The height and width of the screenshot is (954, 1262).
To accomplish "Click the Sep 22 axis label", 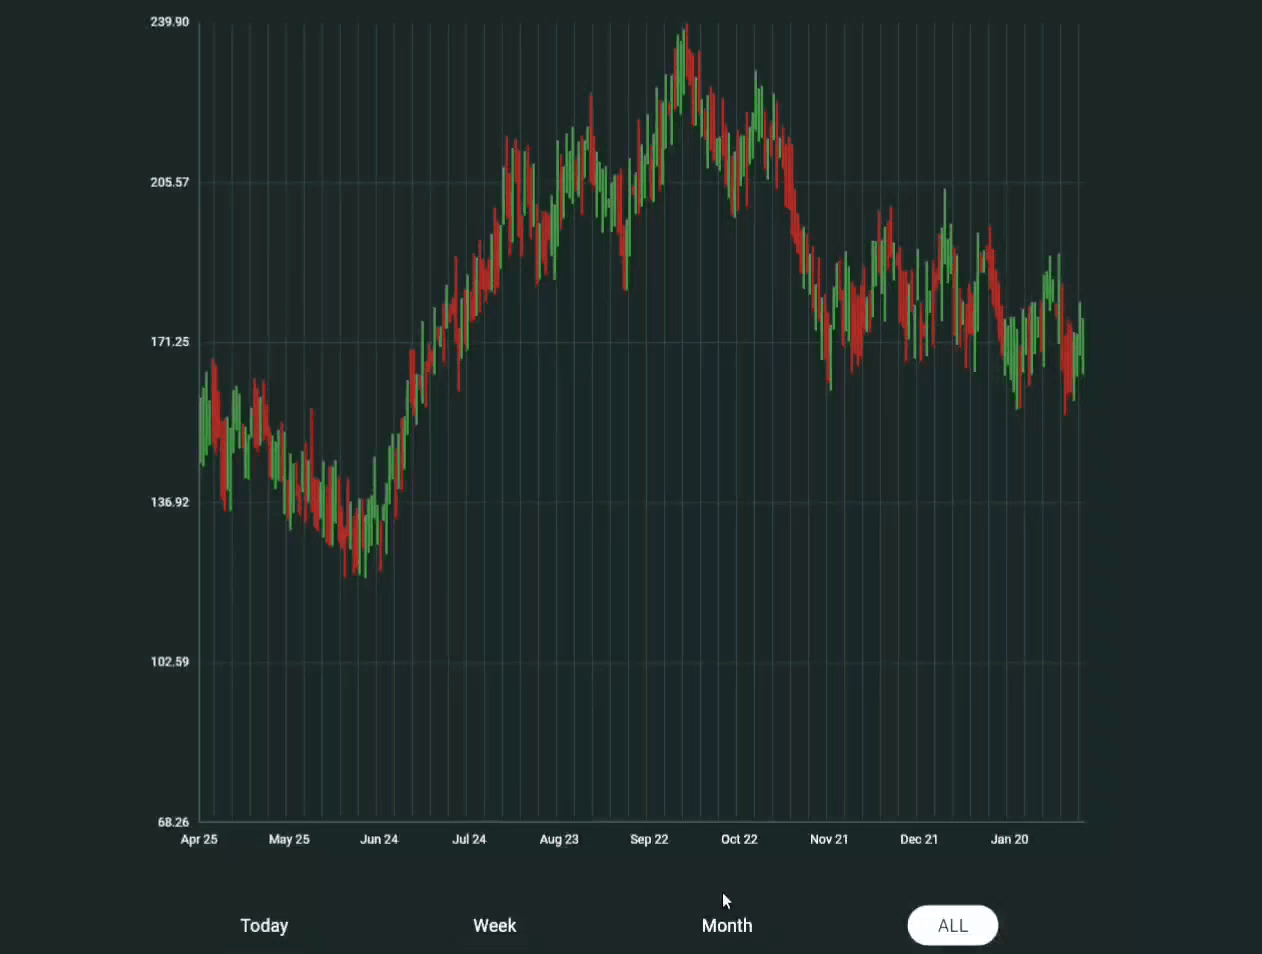I will [x=649, y=839].
